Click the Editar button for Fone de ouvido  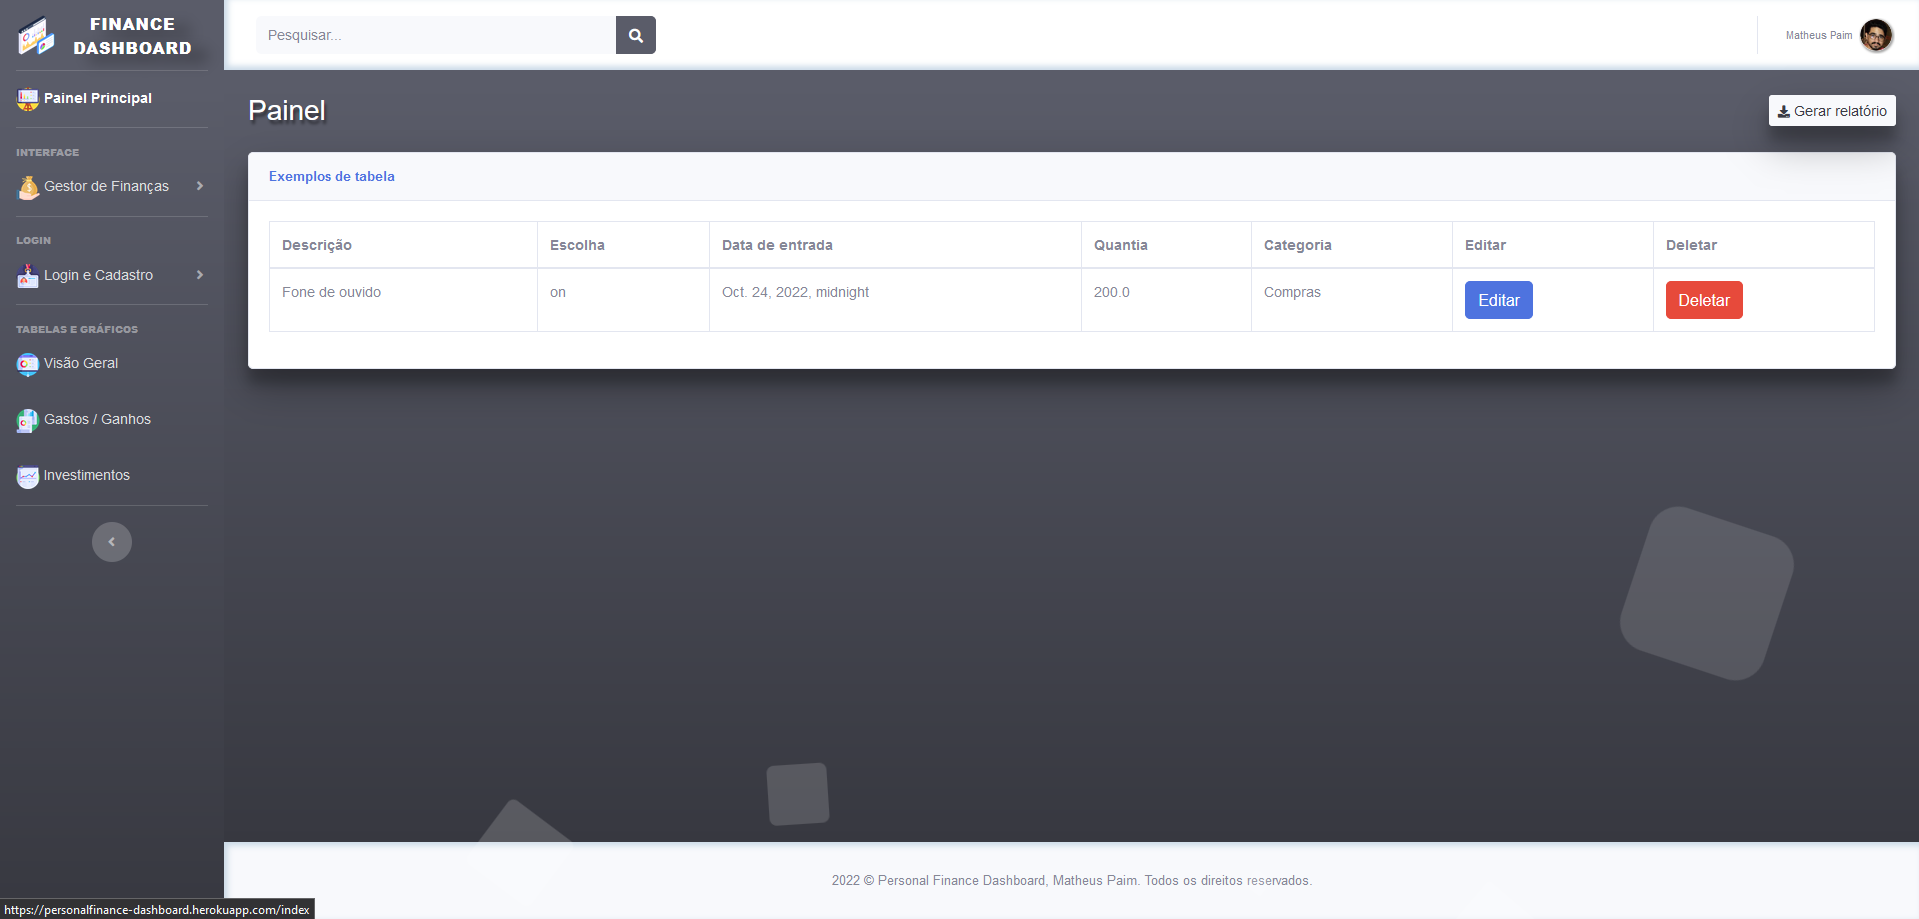1497,299
